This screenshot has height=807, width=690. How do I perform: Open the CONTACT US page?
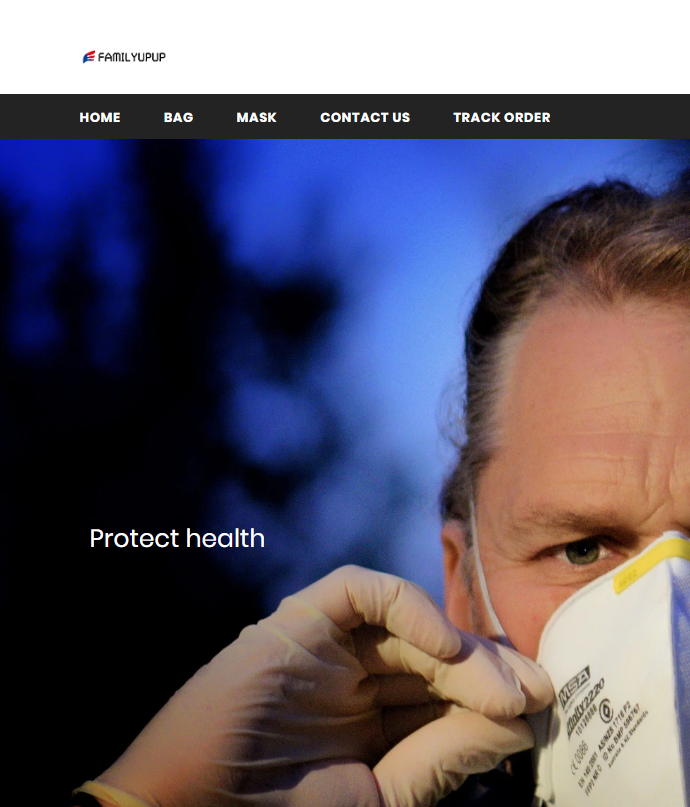[365, 117]
